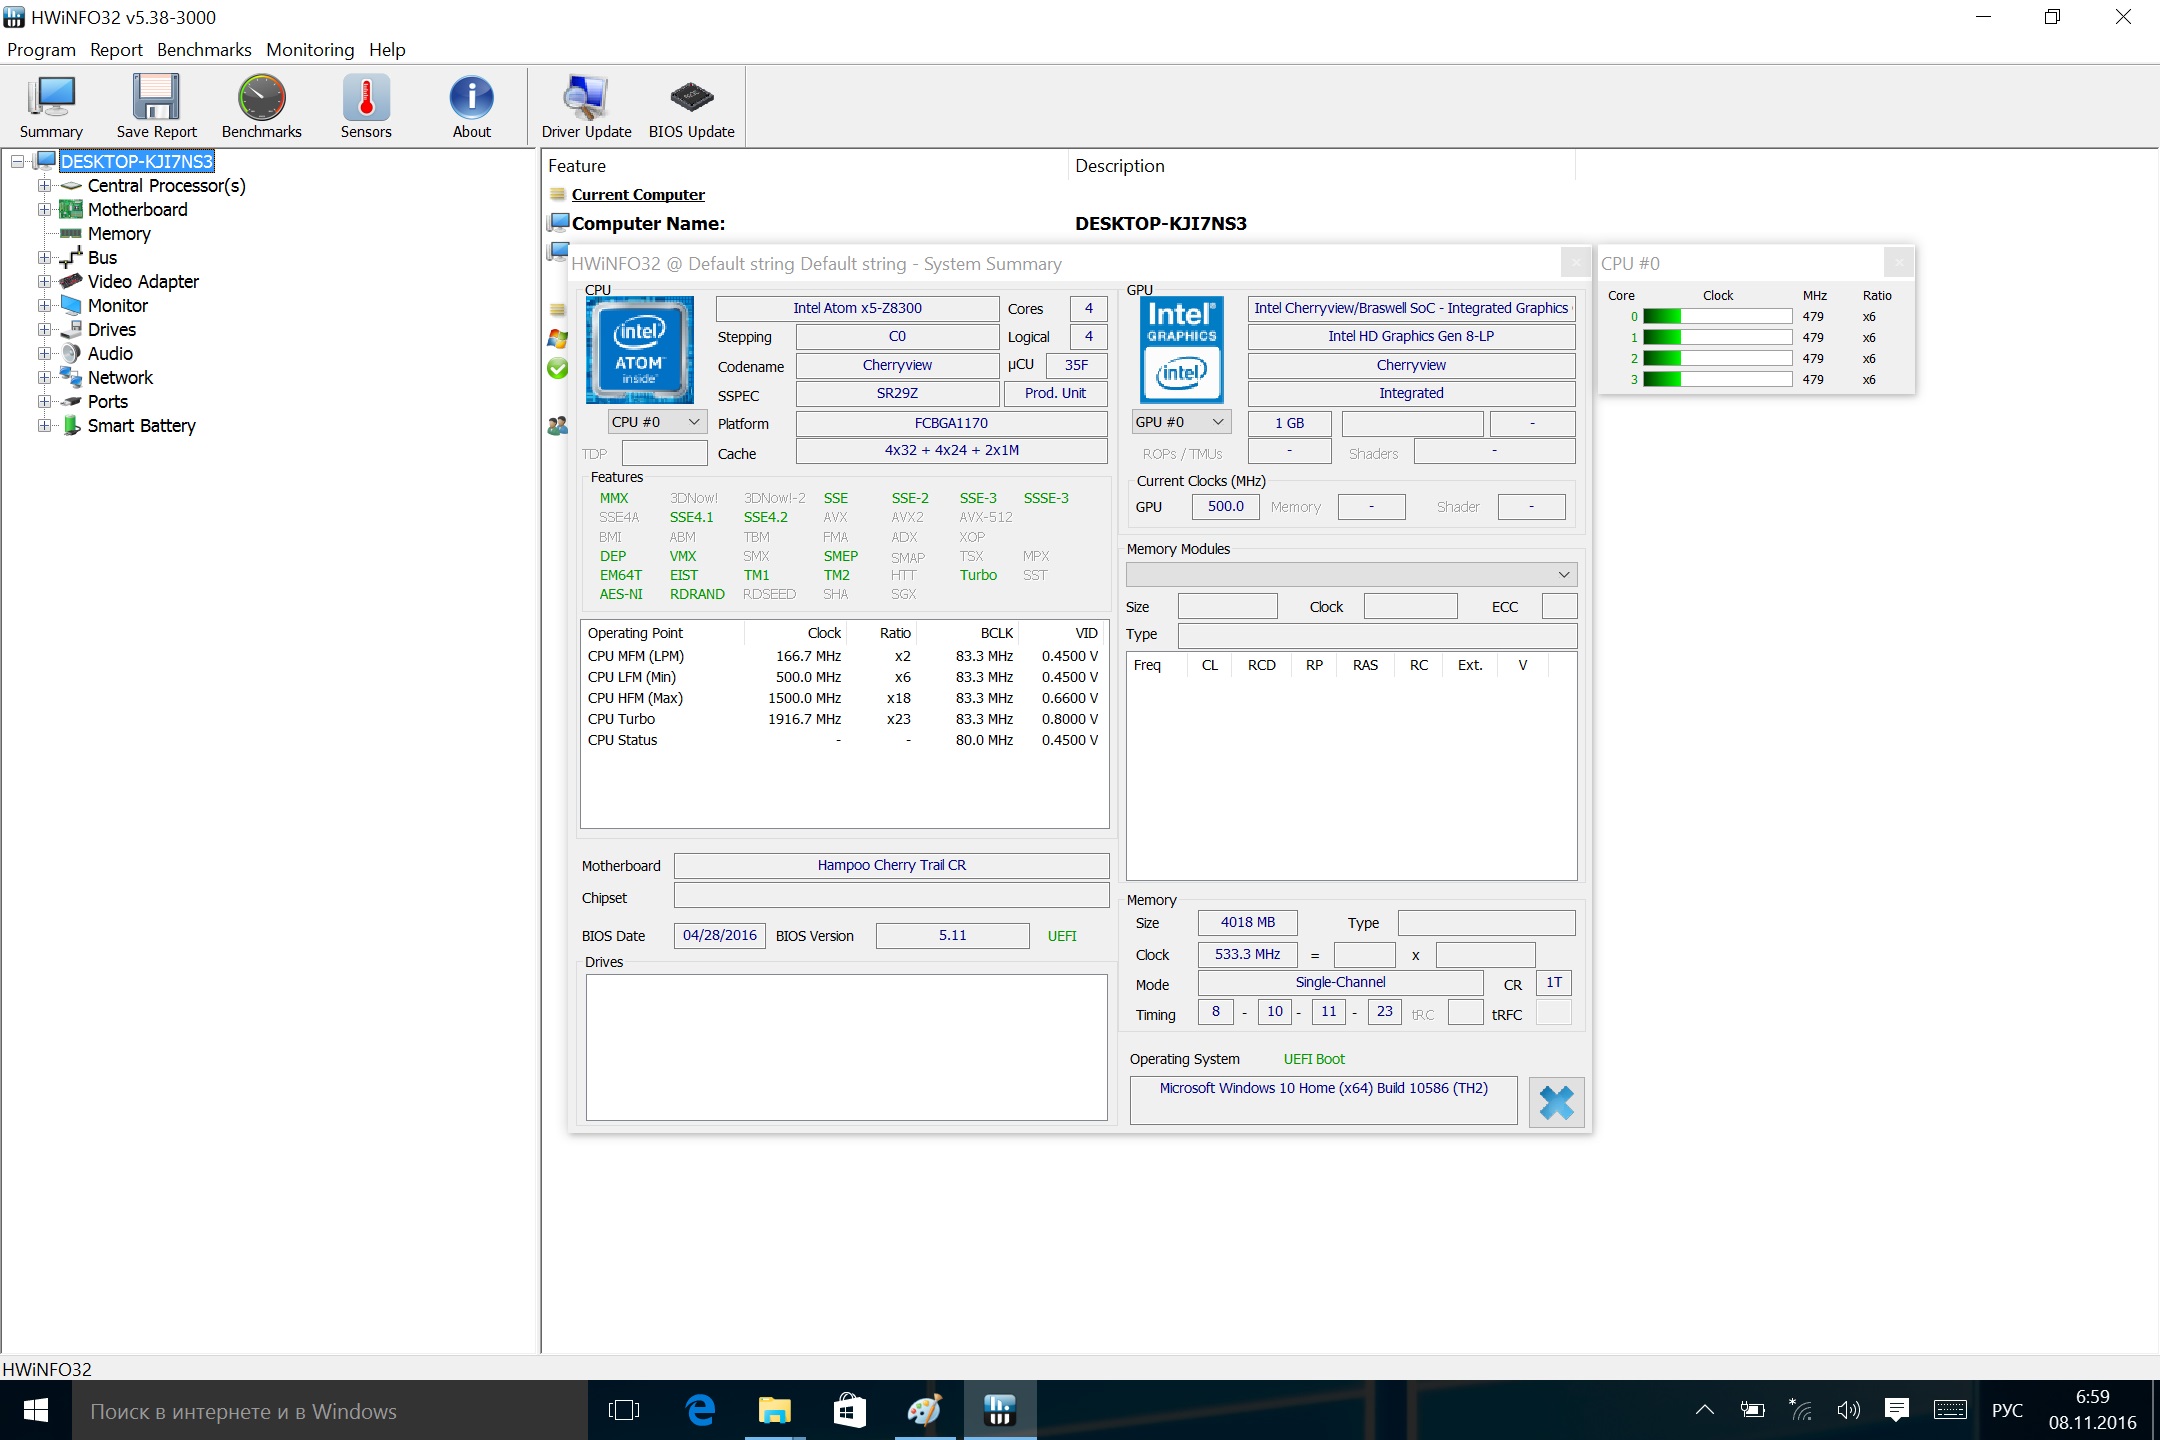Expand the Bus tree node
The width and height of the screenshot is (2160, 1440).
coord(44,257)
